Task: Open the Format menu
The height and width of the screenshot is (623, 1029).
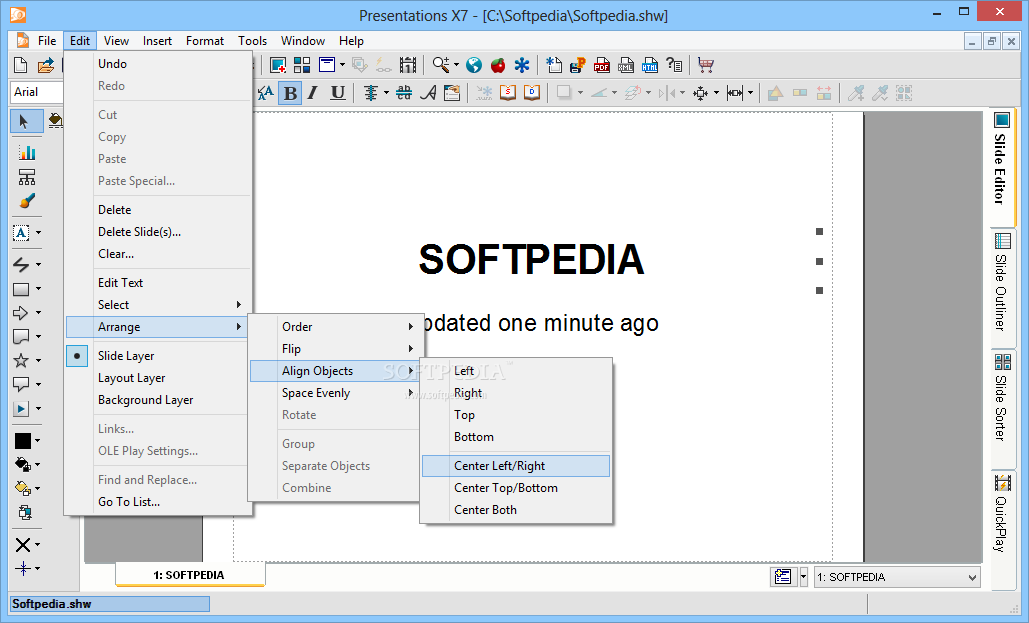Action: [x=205, y=41]
